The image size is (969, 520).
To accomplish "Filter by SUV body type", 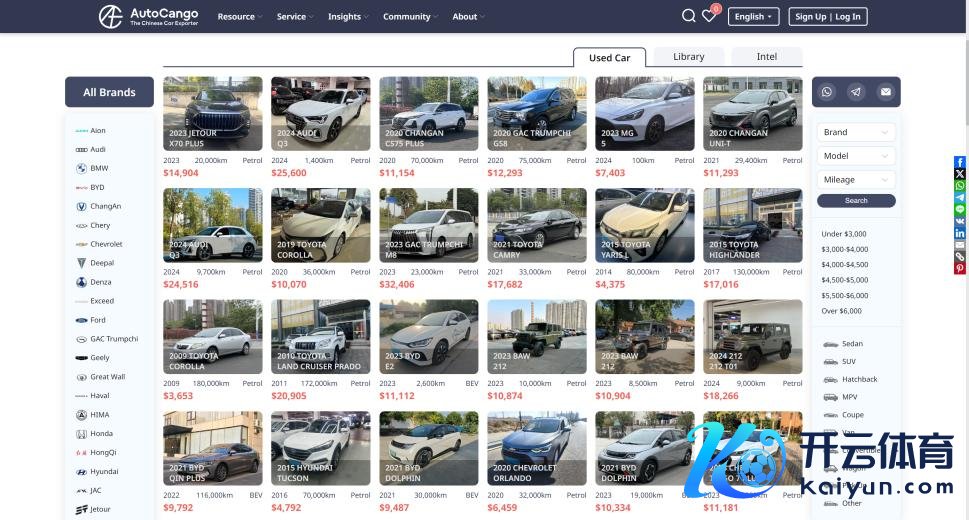I will (848, 361).
